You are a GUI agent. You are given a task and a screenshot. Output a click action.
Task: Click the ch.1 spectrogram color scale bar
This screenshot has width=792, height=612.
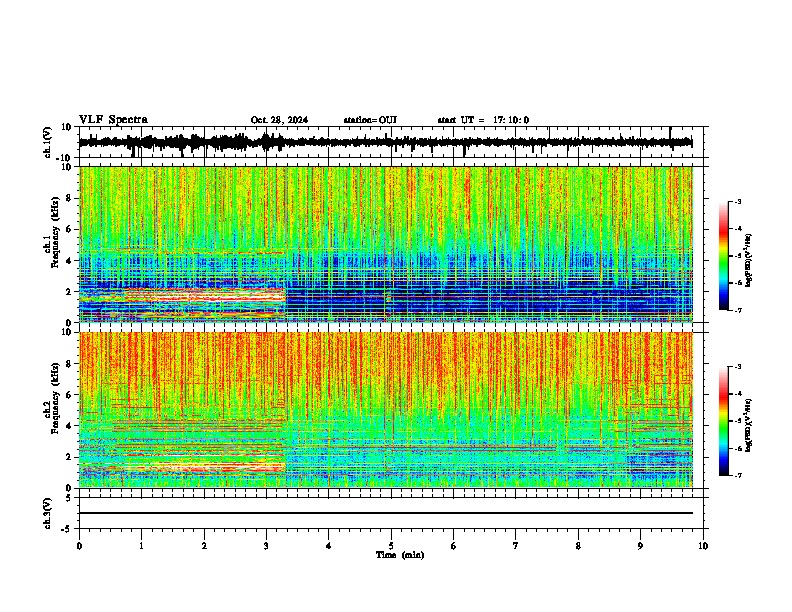tap(724, 256)
